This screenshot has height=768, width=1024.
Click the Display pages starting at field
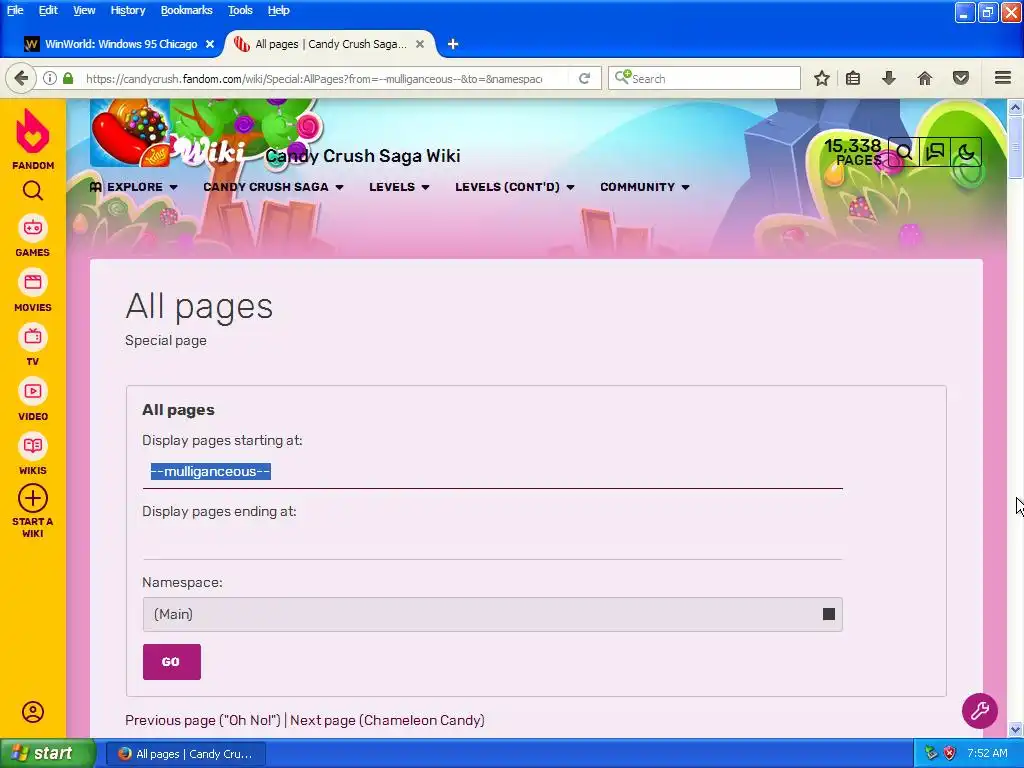pos(492,472)
